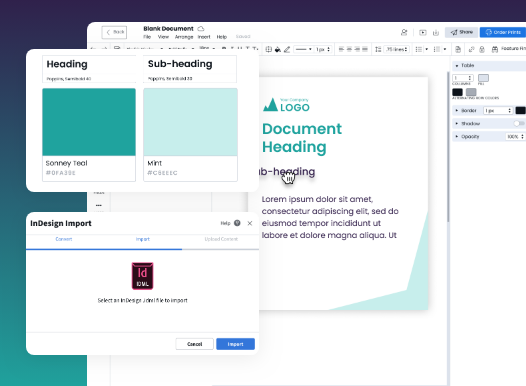
Task: Click the Document Heading text on page
Action: click(x=302, y=138)
